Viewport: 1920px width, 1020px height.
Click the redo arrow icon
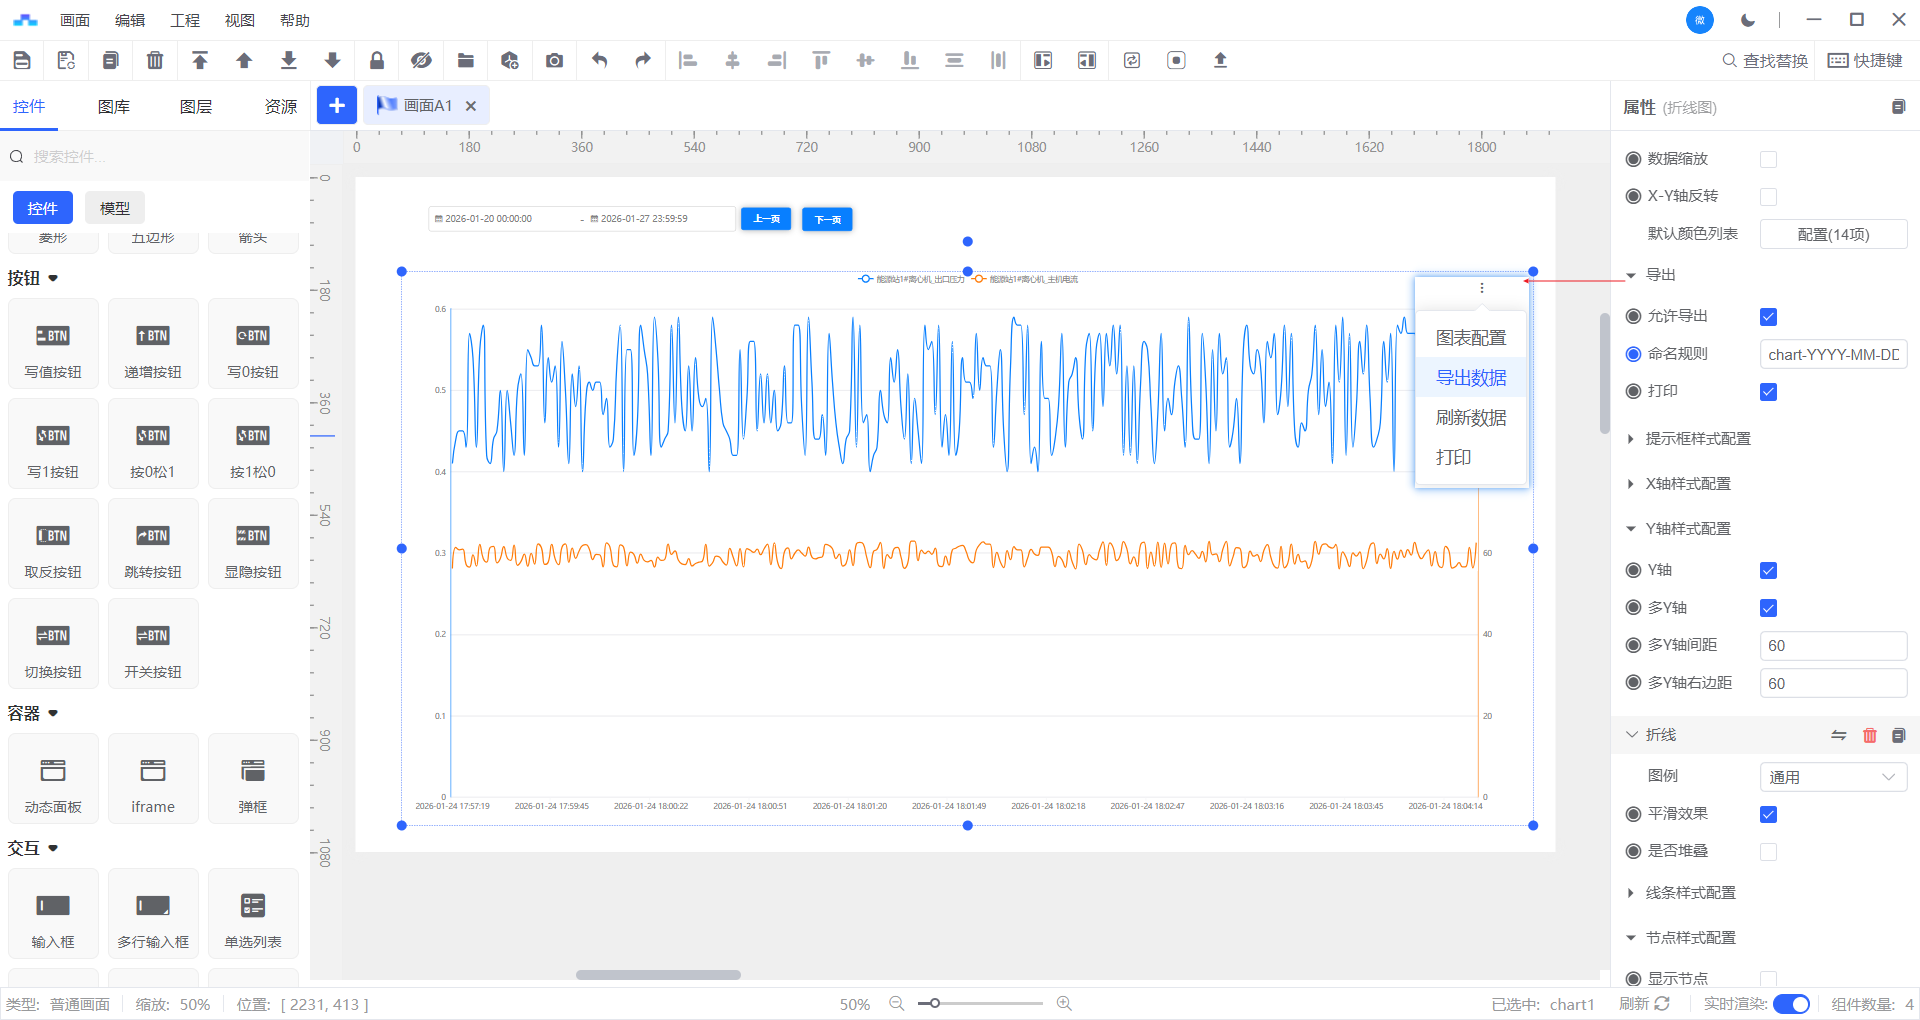point(643,61)
